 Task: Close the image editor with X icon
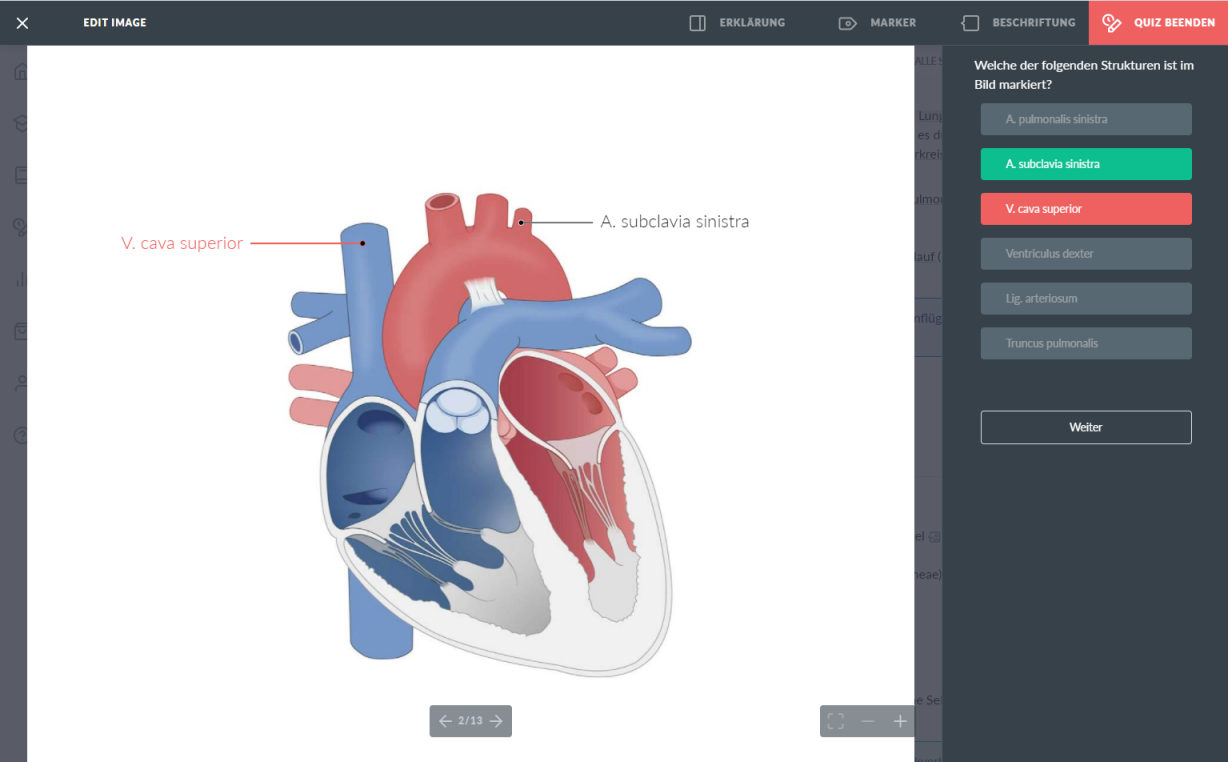pos(22,23)
